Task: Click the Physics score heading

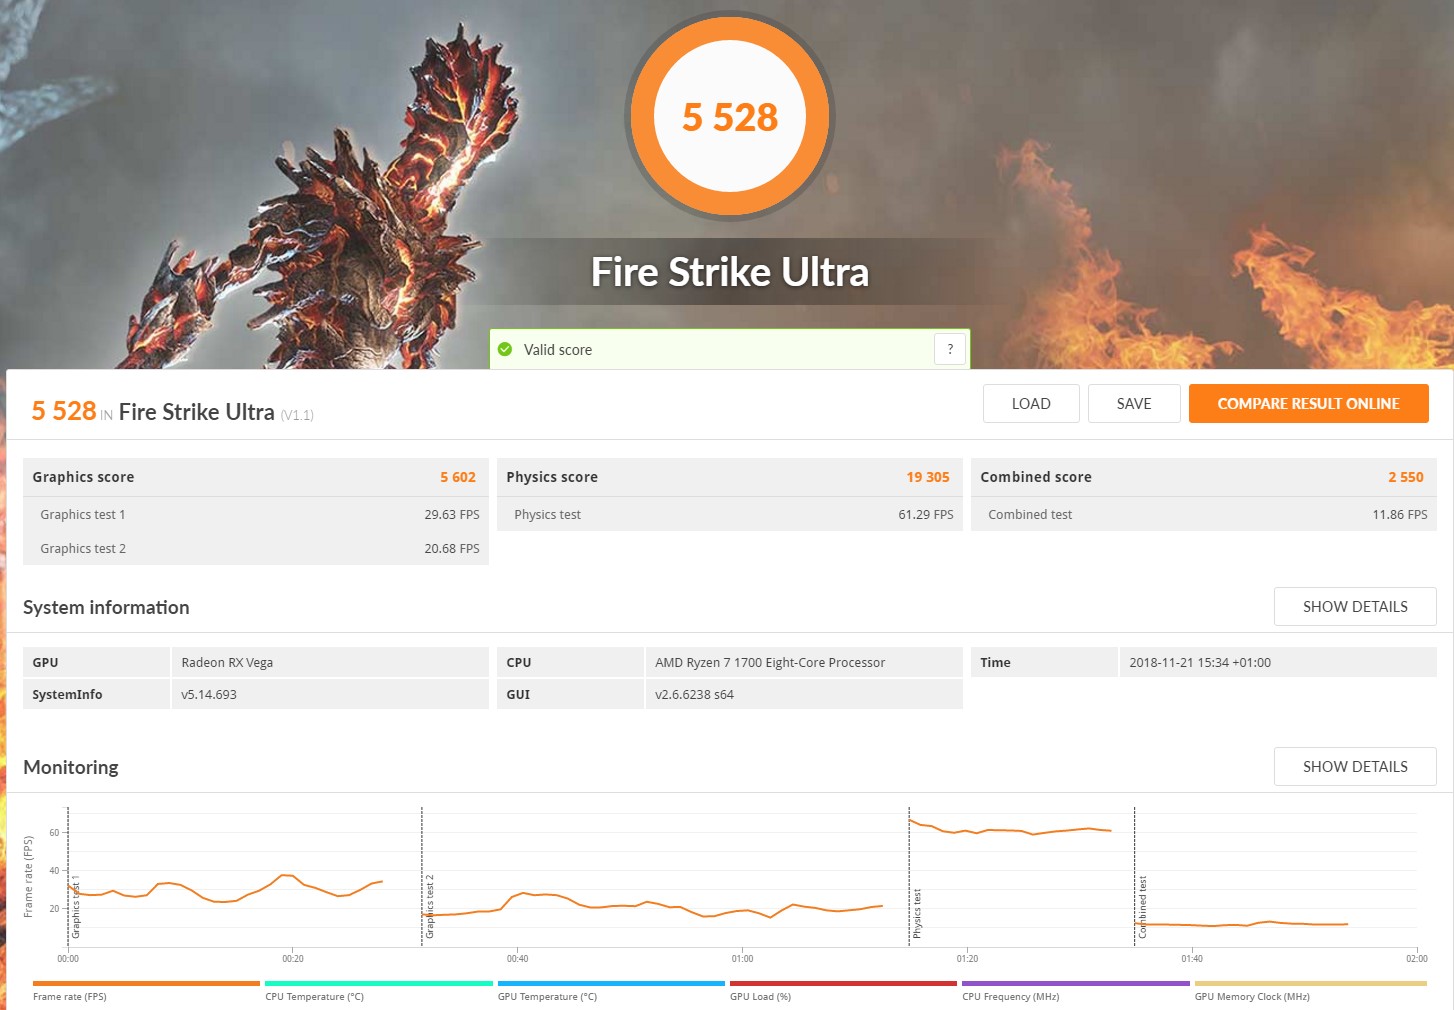Action: coord(552,477)
